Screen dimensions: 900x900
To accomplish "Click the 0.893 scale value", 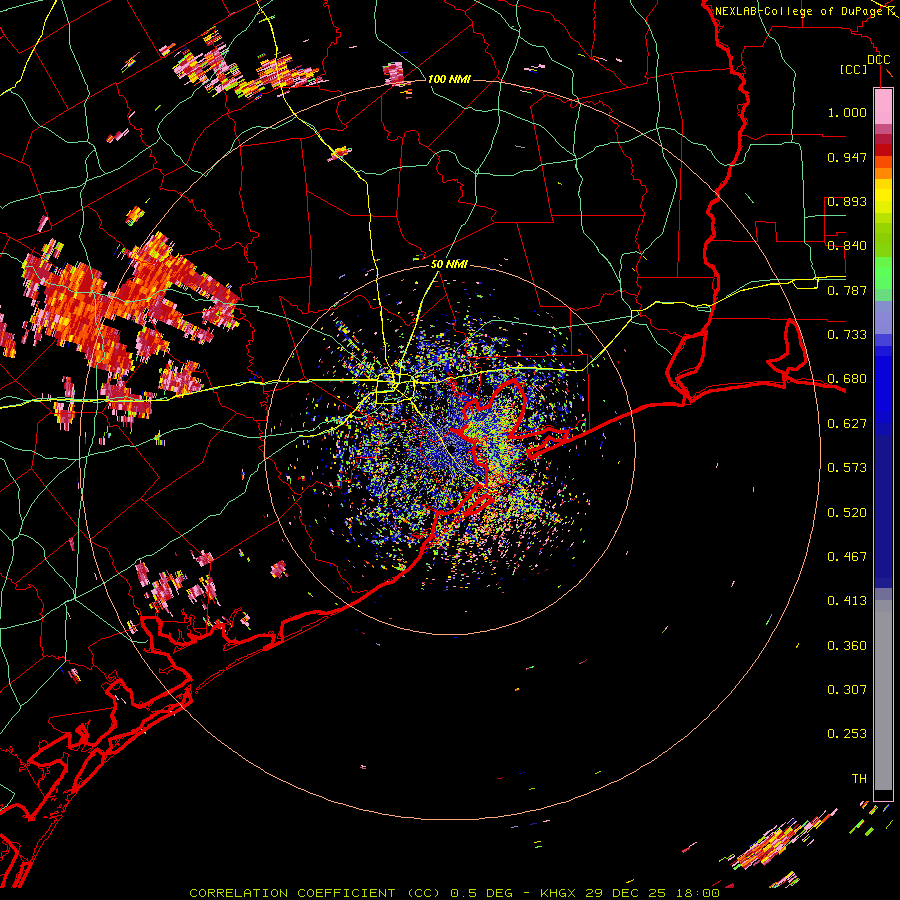I will click(847, 201).
